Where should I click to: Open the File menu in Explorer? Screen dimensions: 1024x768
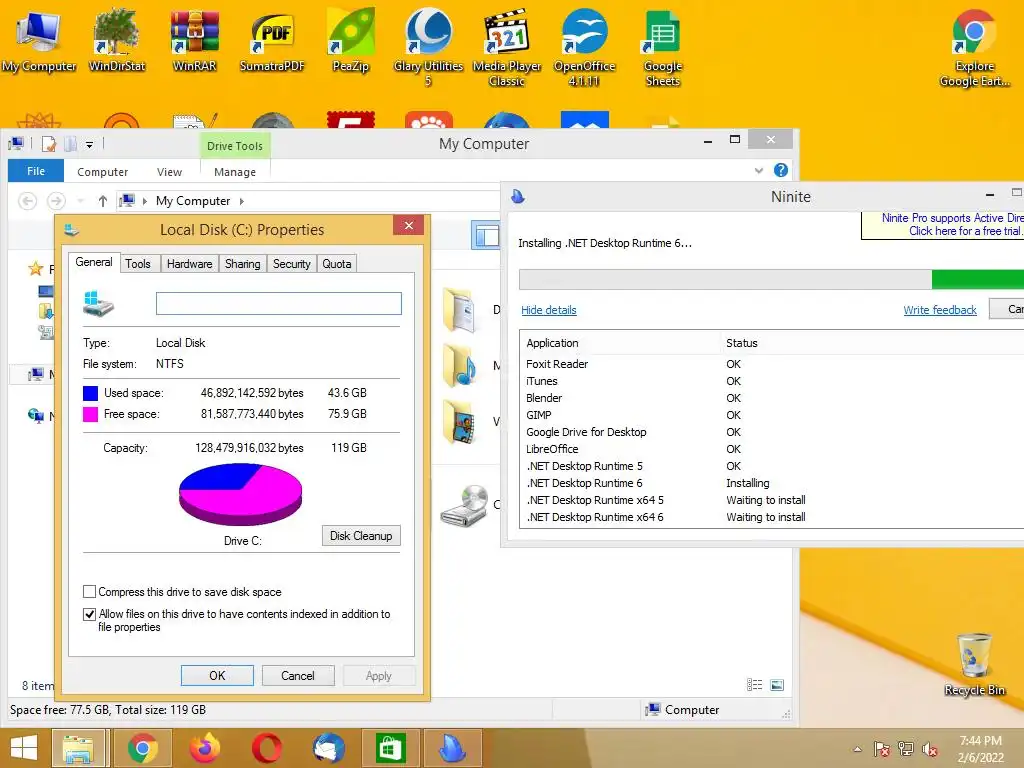coord(36,171)
